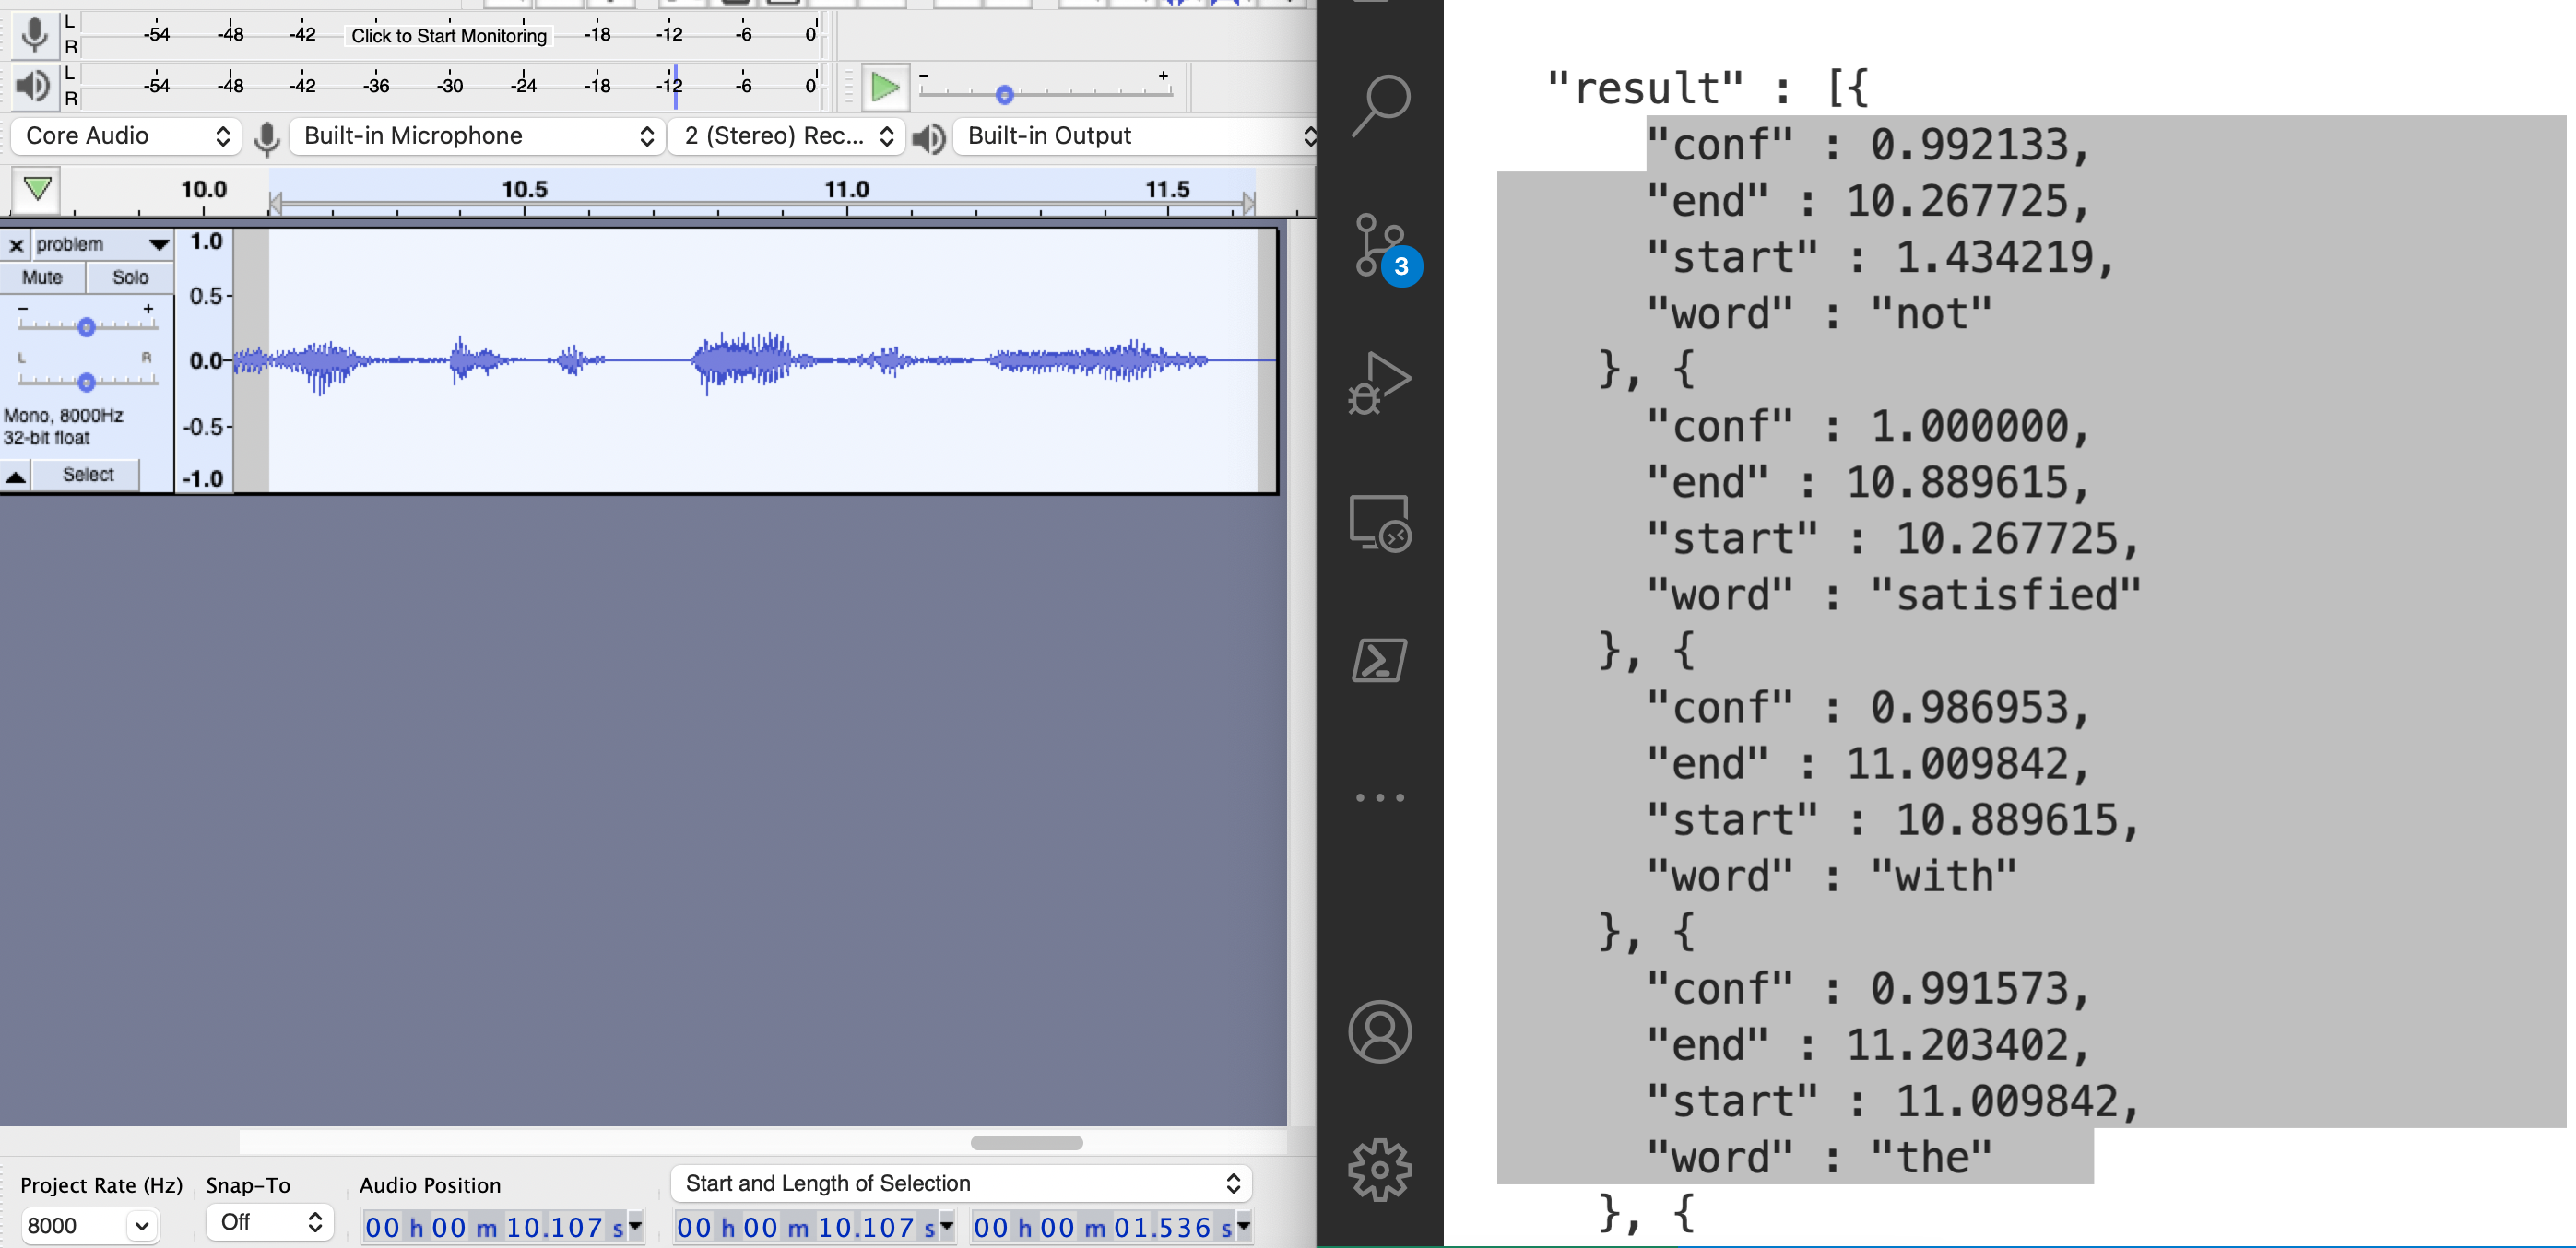Open the Manage settings gear
The height and width of the screenshot is (1248, 2576).
(1379, 1168)
